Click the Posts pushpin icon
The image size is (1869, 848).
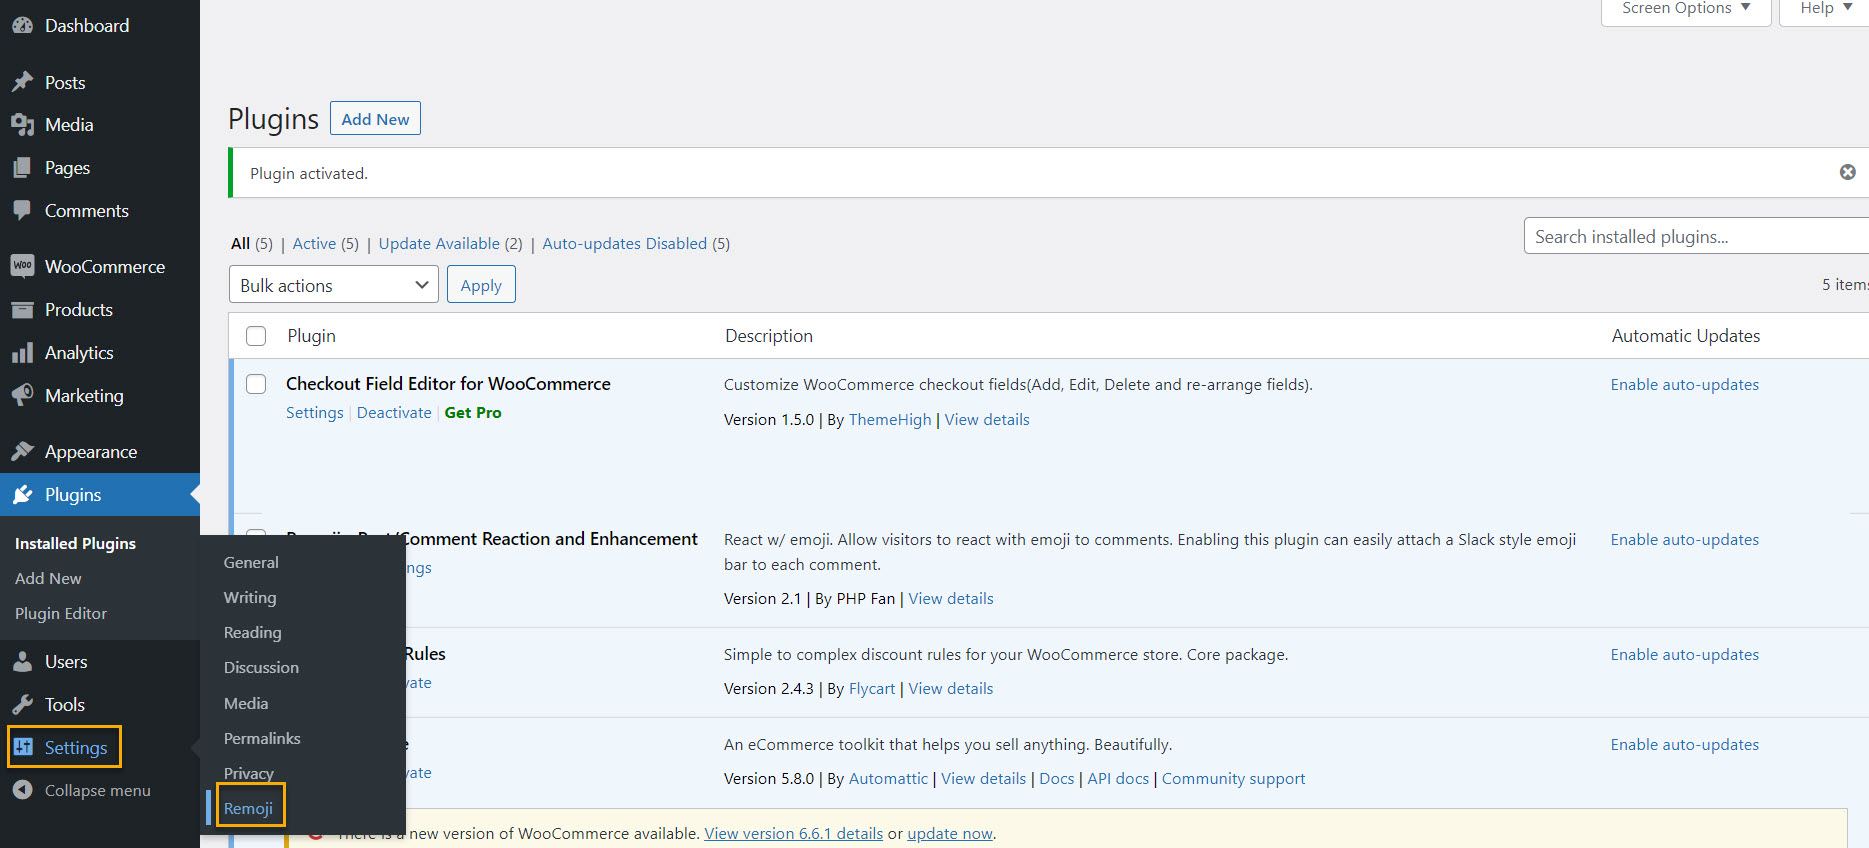tap(22, 83)
